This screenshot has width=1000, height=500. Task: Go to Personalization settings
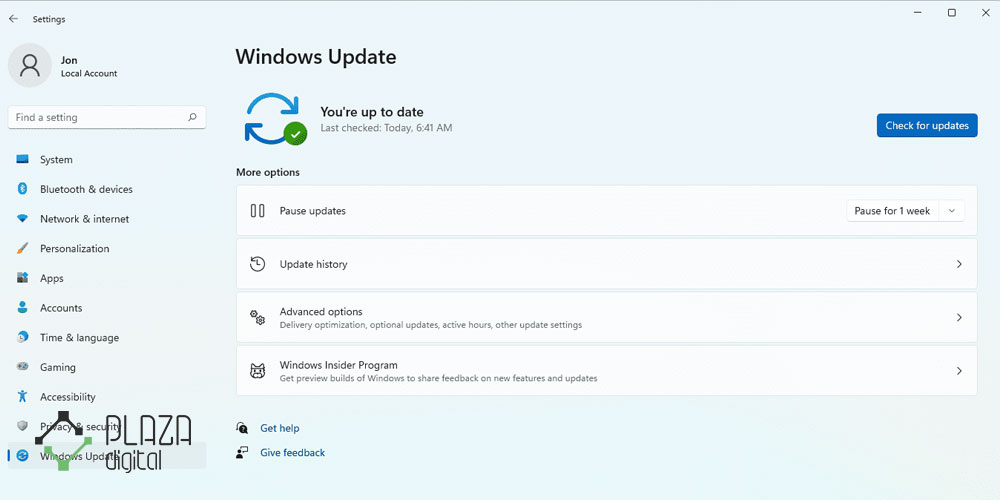click(x=107, y=249)
